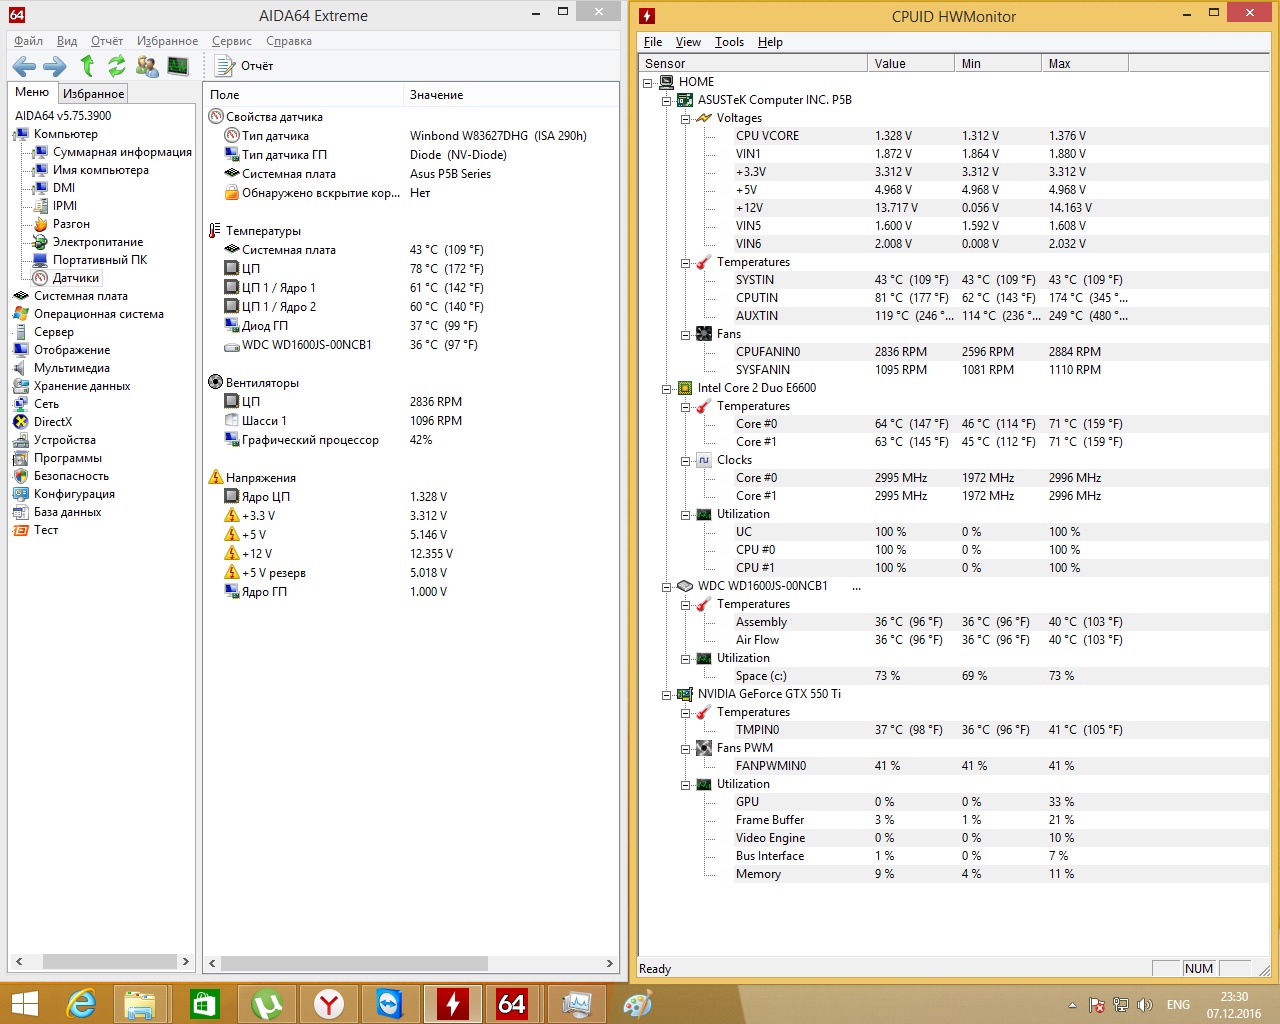Switch to Yandex Browser on the taskbar
Viewport: 1280px width, 1024px height.
[x=328, y=1003]
